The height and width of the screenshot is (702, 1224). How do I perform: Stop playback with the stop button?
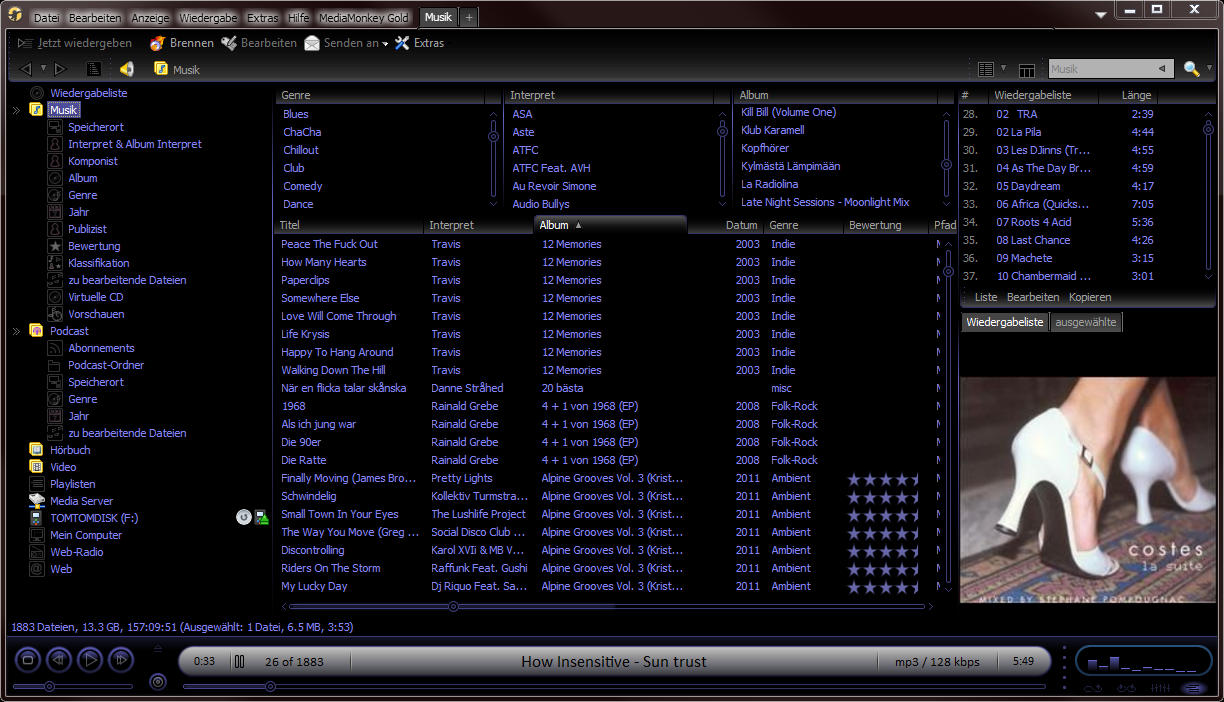[x=29, y=659]
